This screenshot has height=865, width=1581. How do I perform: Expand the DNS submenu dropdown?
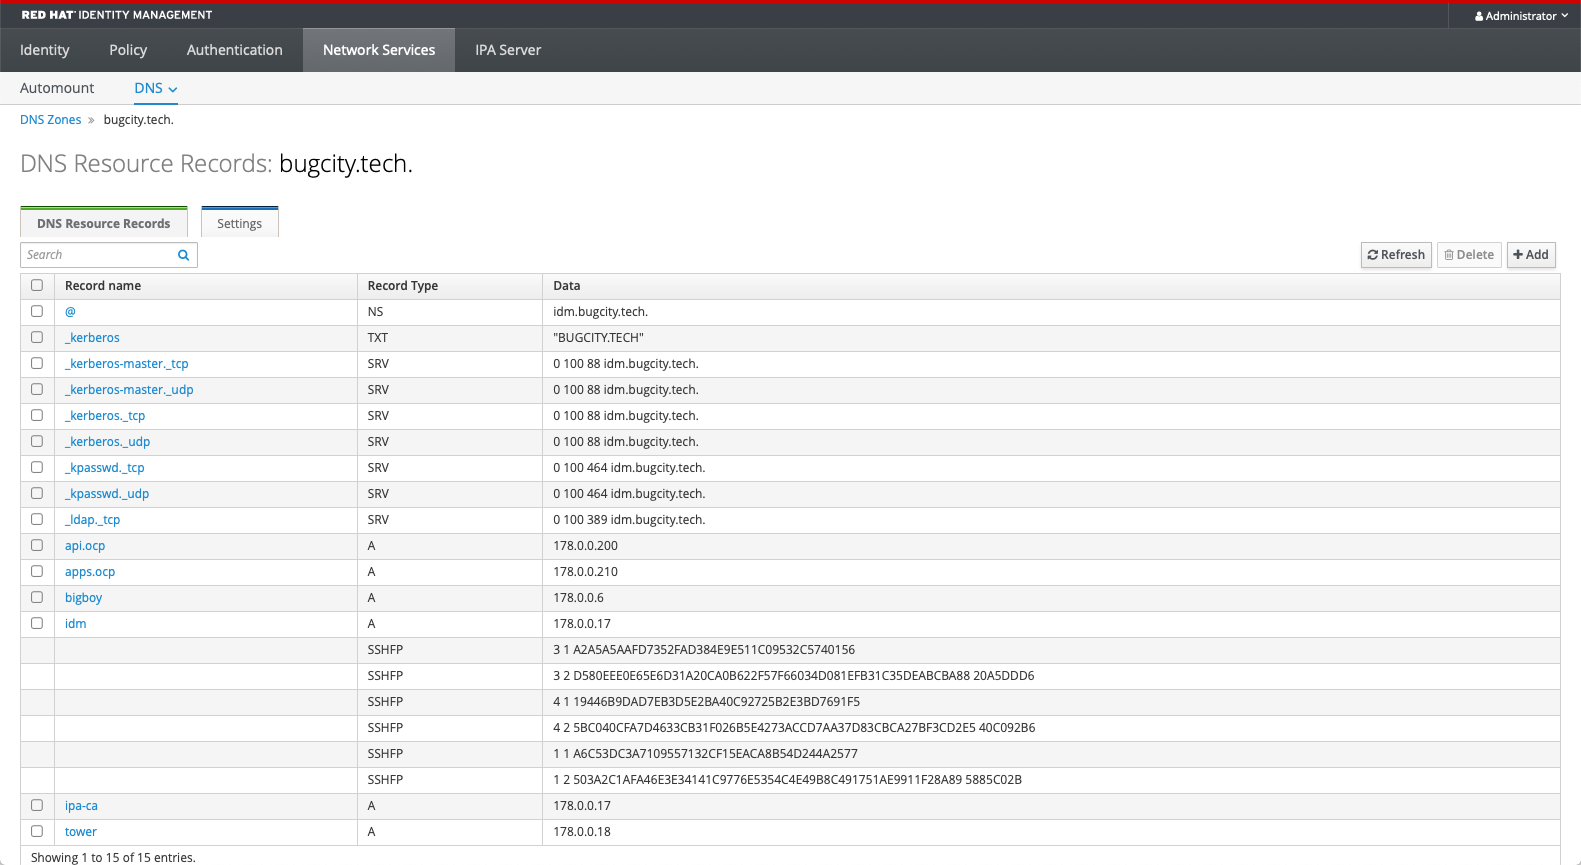(156, 88)
